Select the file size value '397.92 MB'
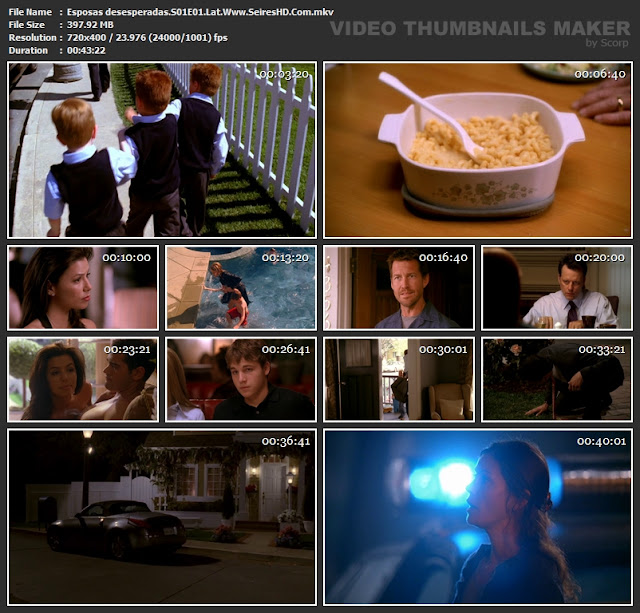Image resolution: width=640 pixels, height=613 pixels. click(90, 25)
